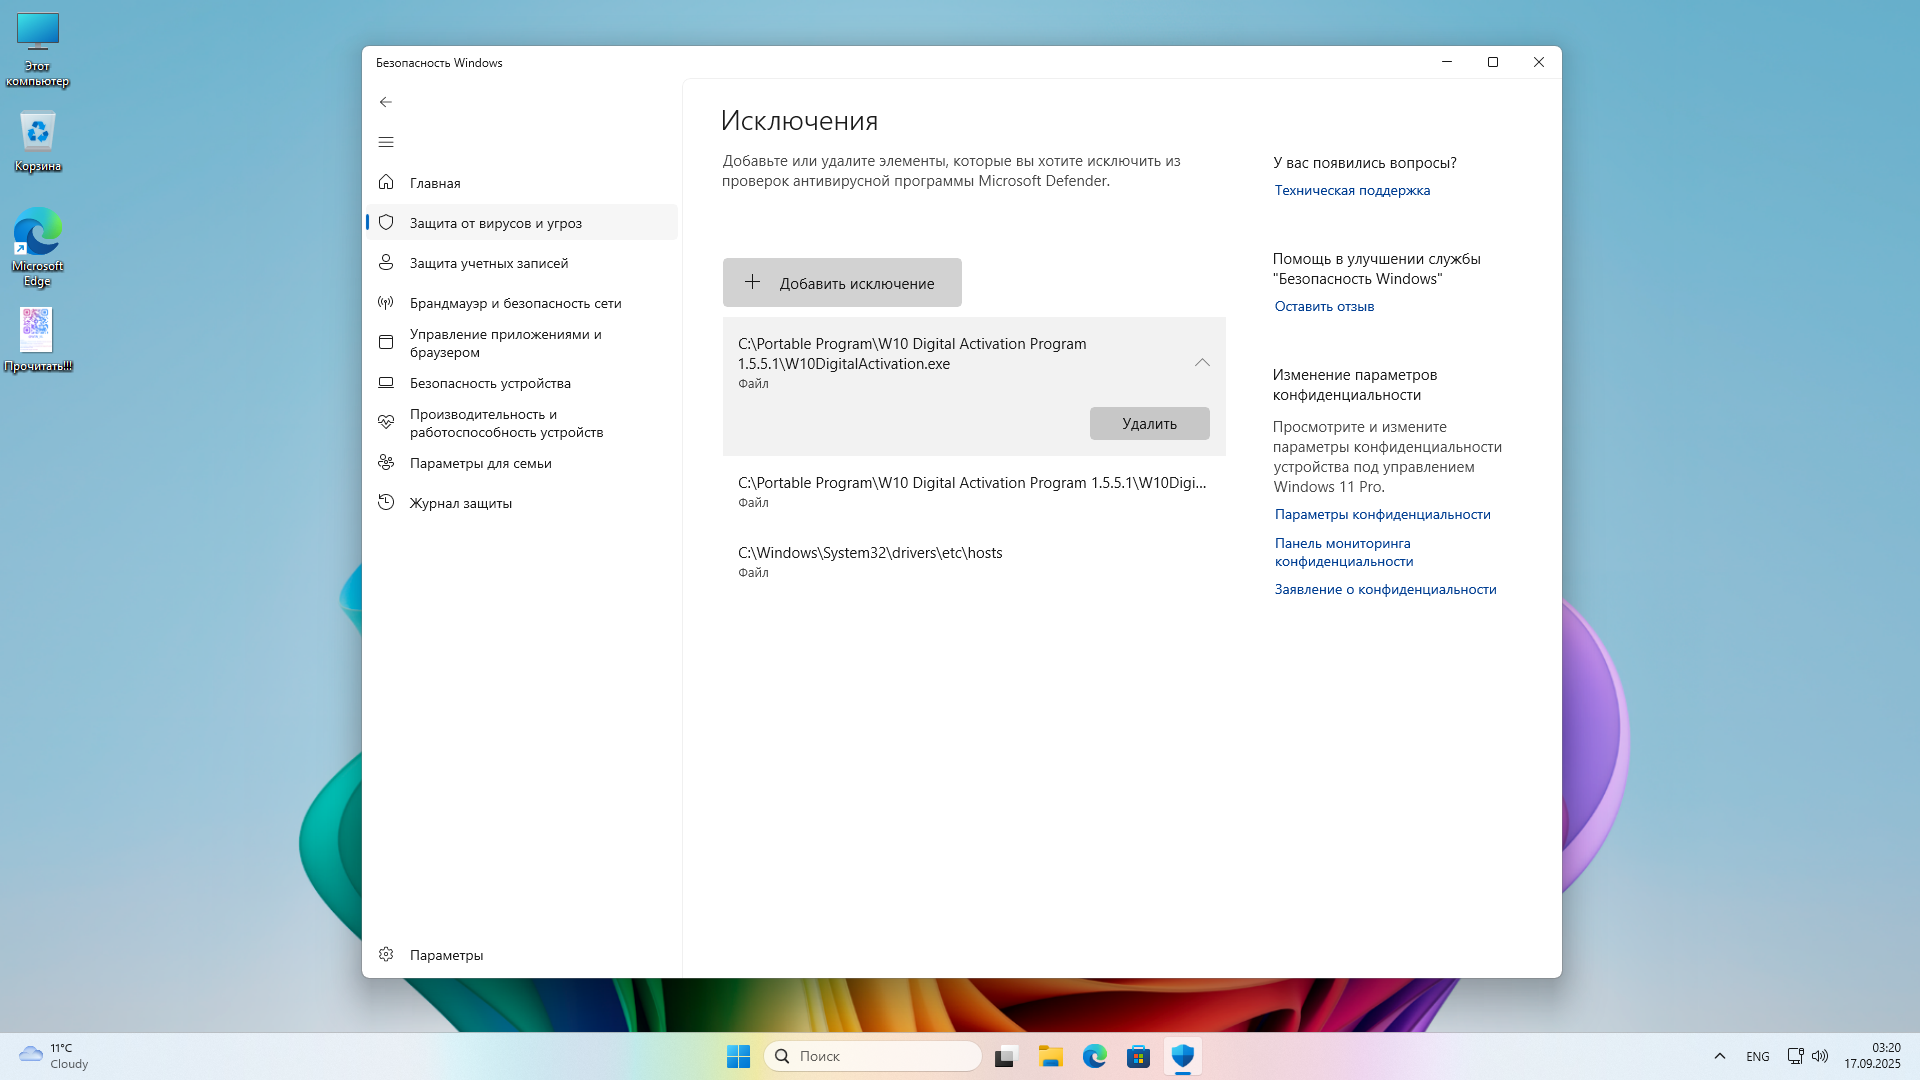This screenshot has height=1080, width=1920.
Task: Open clock and date flyout
Action: tap(1873, 1056)
